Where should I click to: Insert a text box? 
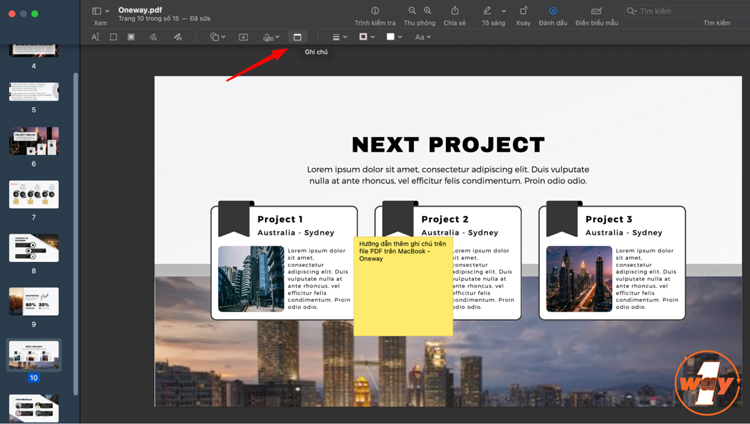[x=243, y=37]
